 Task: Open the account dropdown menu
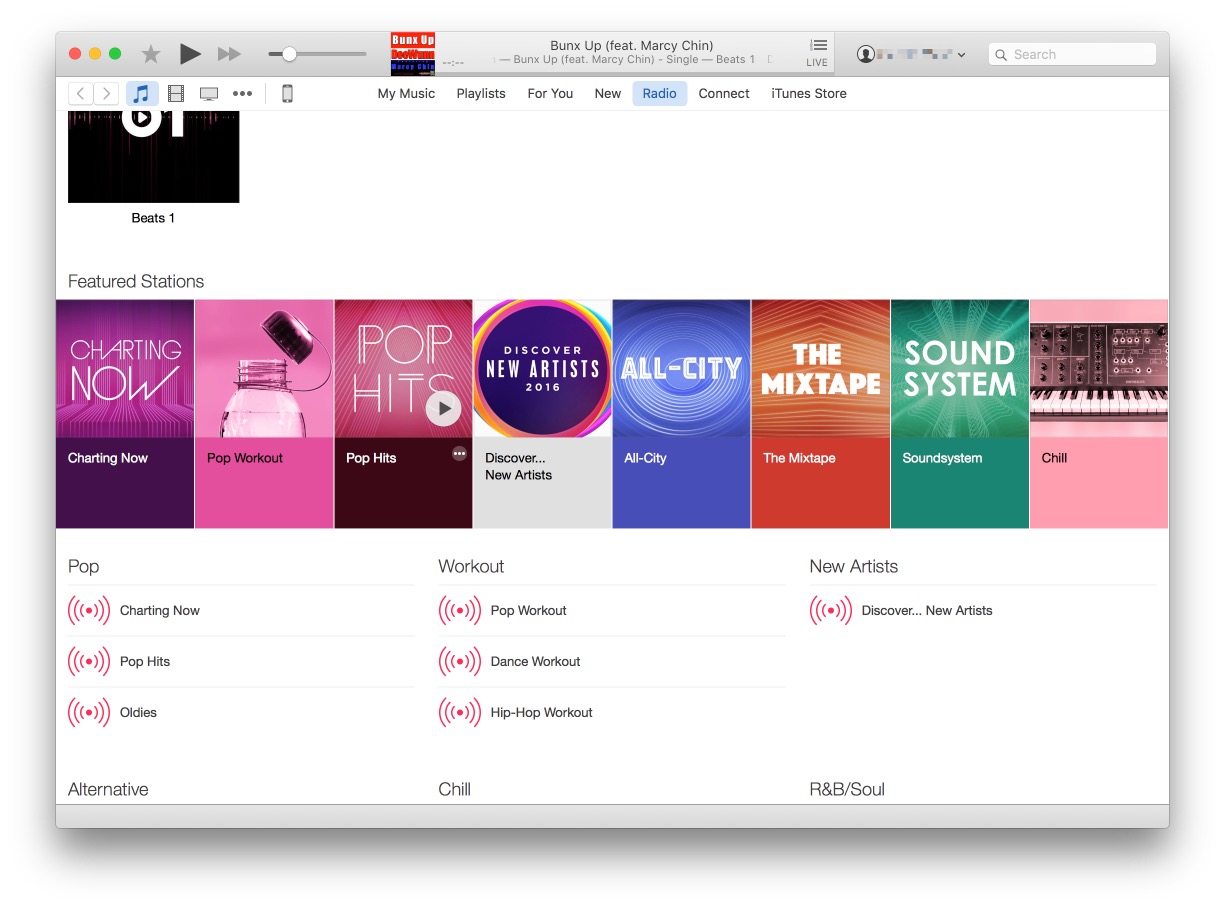[911, 55]
